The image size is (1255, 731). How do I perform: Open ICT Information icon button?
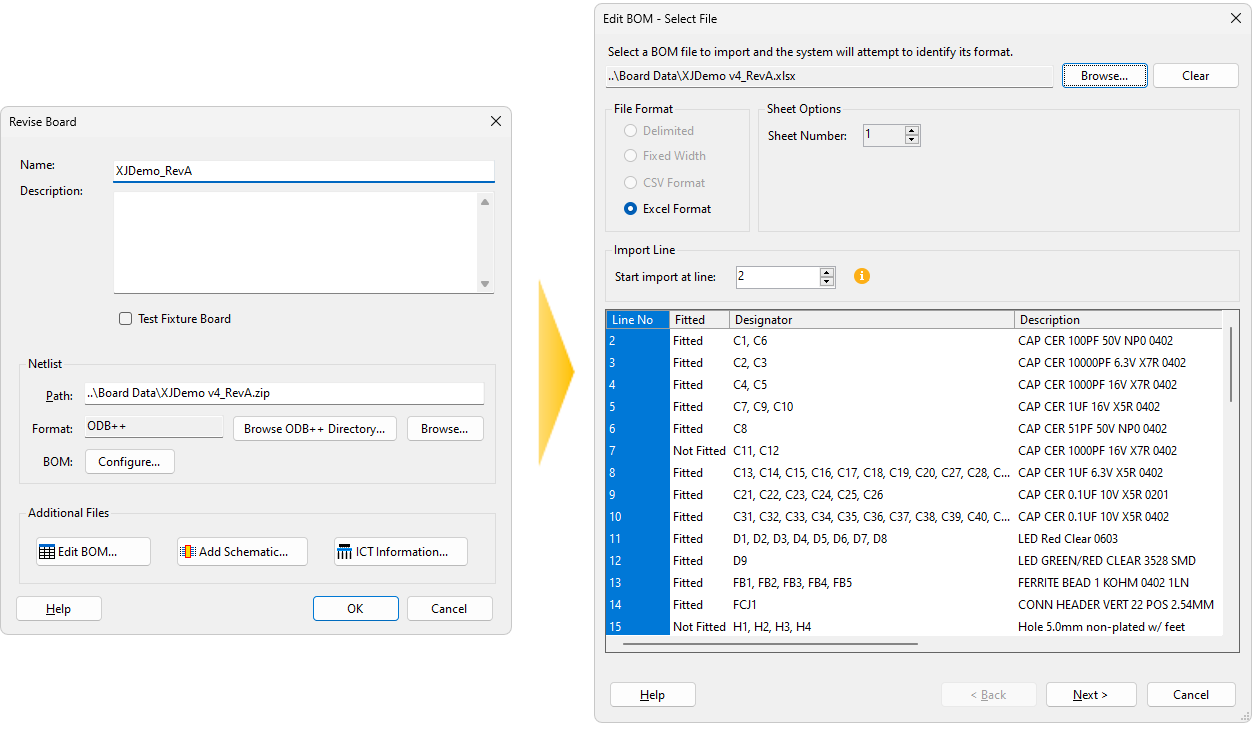click(x=400, y=552)
